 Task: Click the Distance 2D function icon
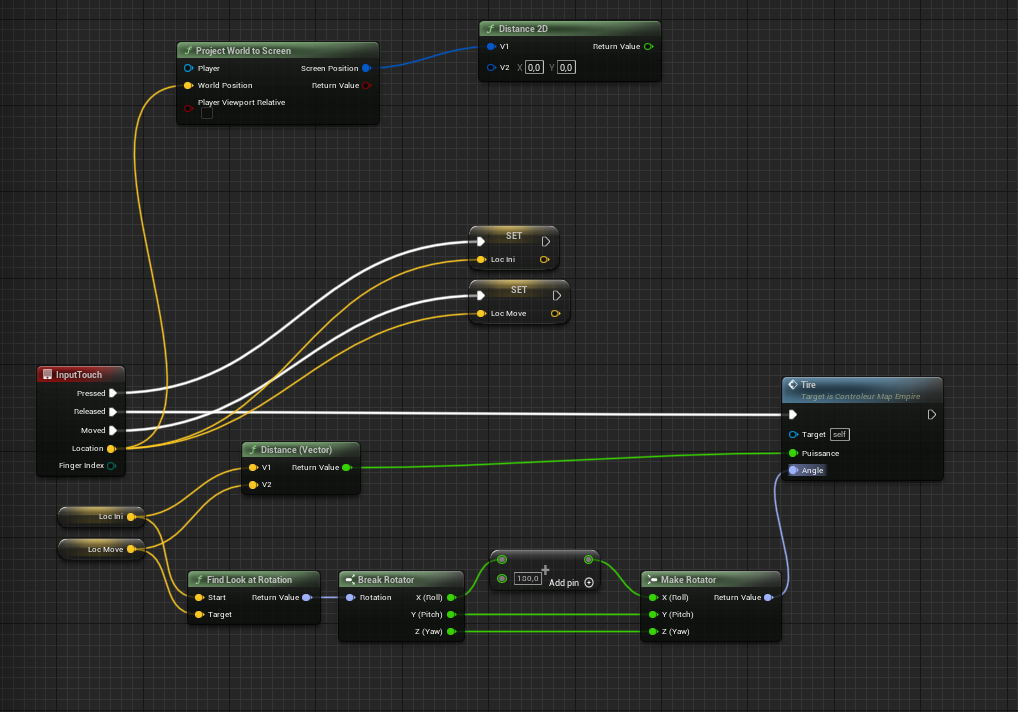(x=489, y=29)
